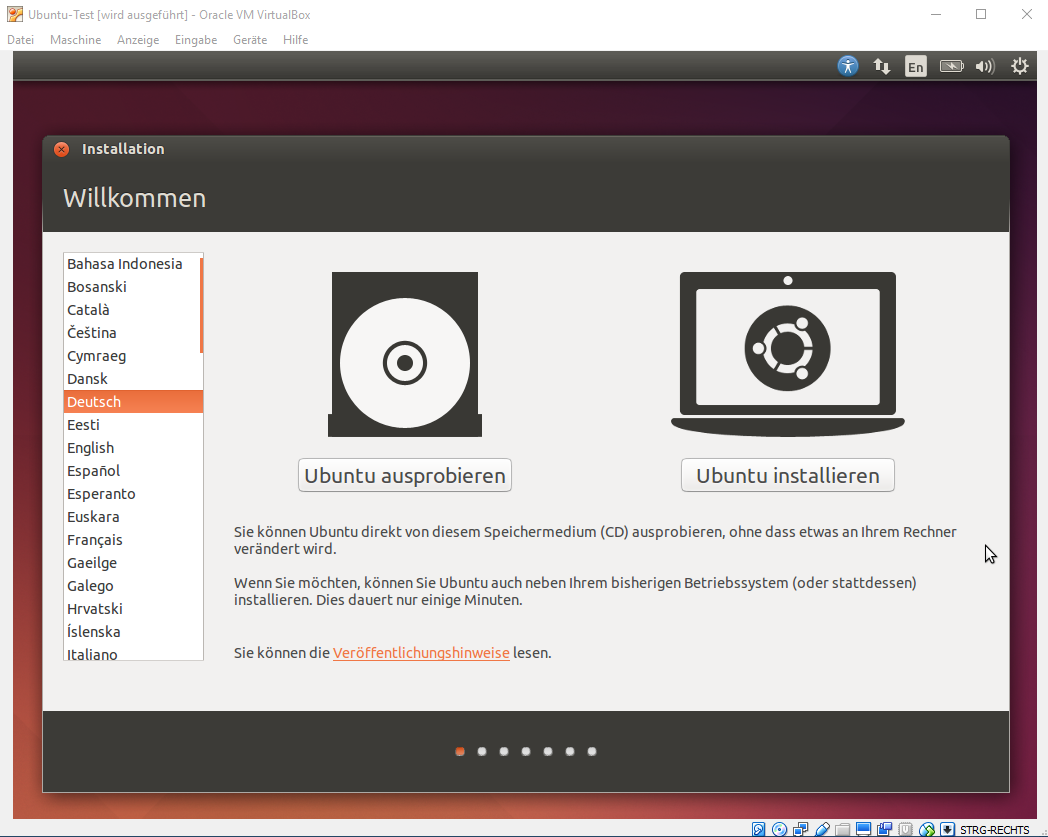Select English in the language list

(91, 448)
